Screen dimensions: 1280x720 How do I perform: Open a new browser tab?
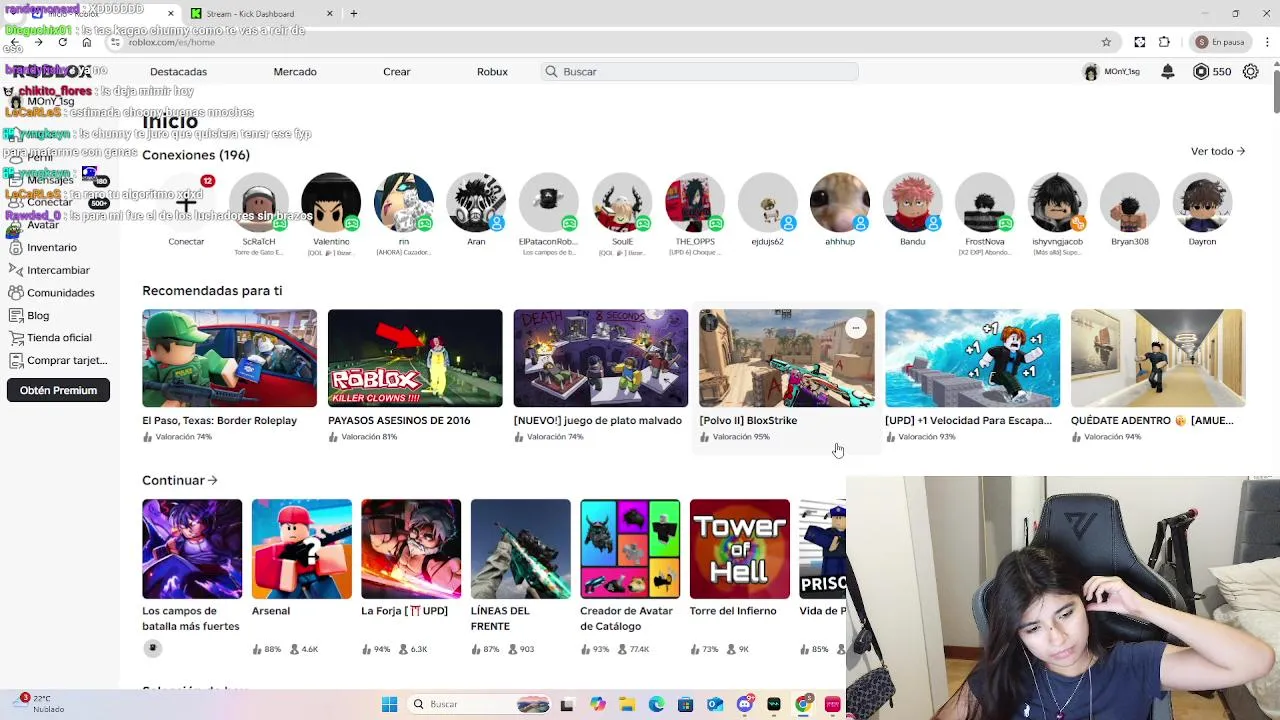click(x=353, y=13)
